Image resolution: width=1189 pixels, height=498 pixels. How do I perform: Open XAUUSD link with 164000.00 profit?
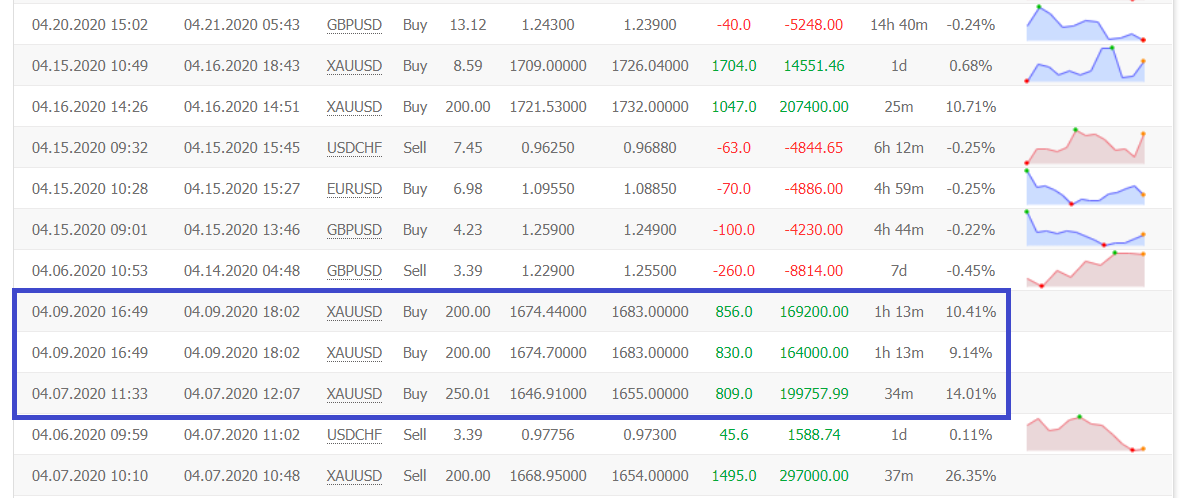click(x=354, y=352)
